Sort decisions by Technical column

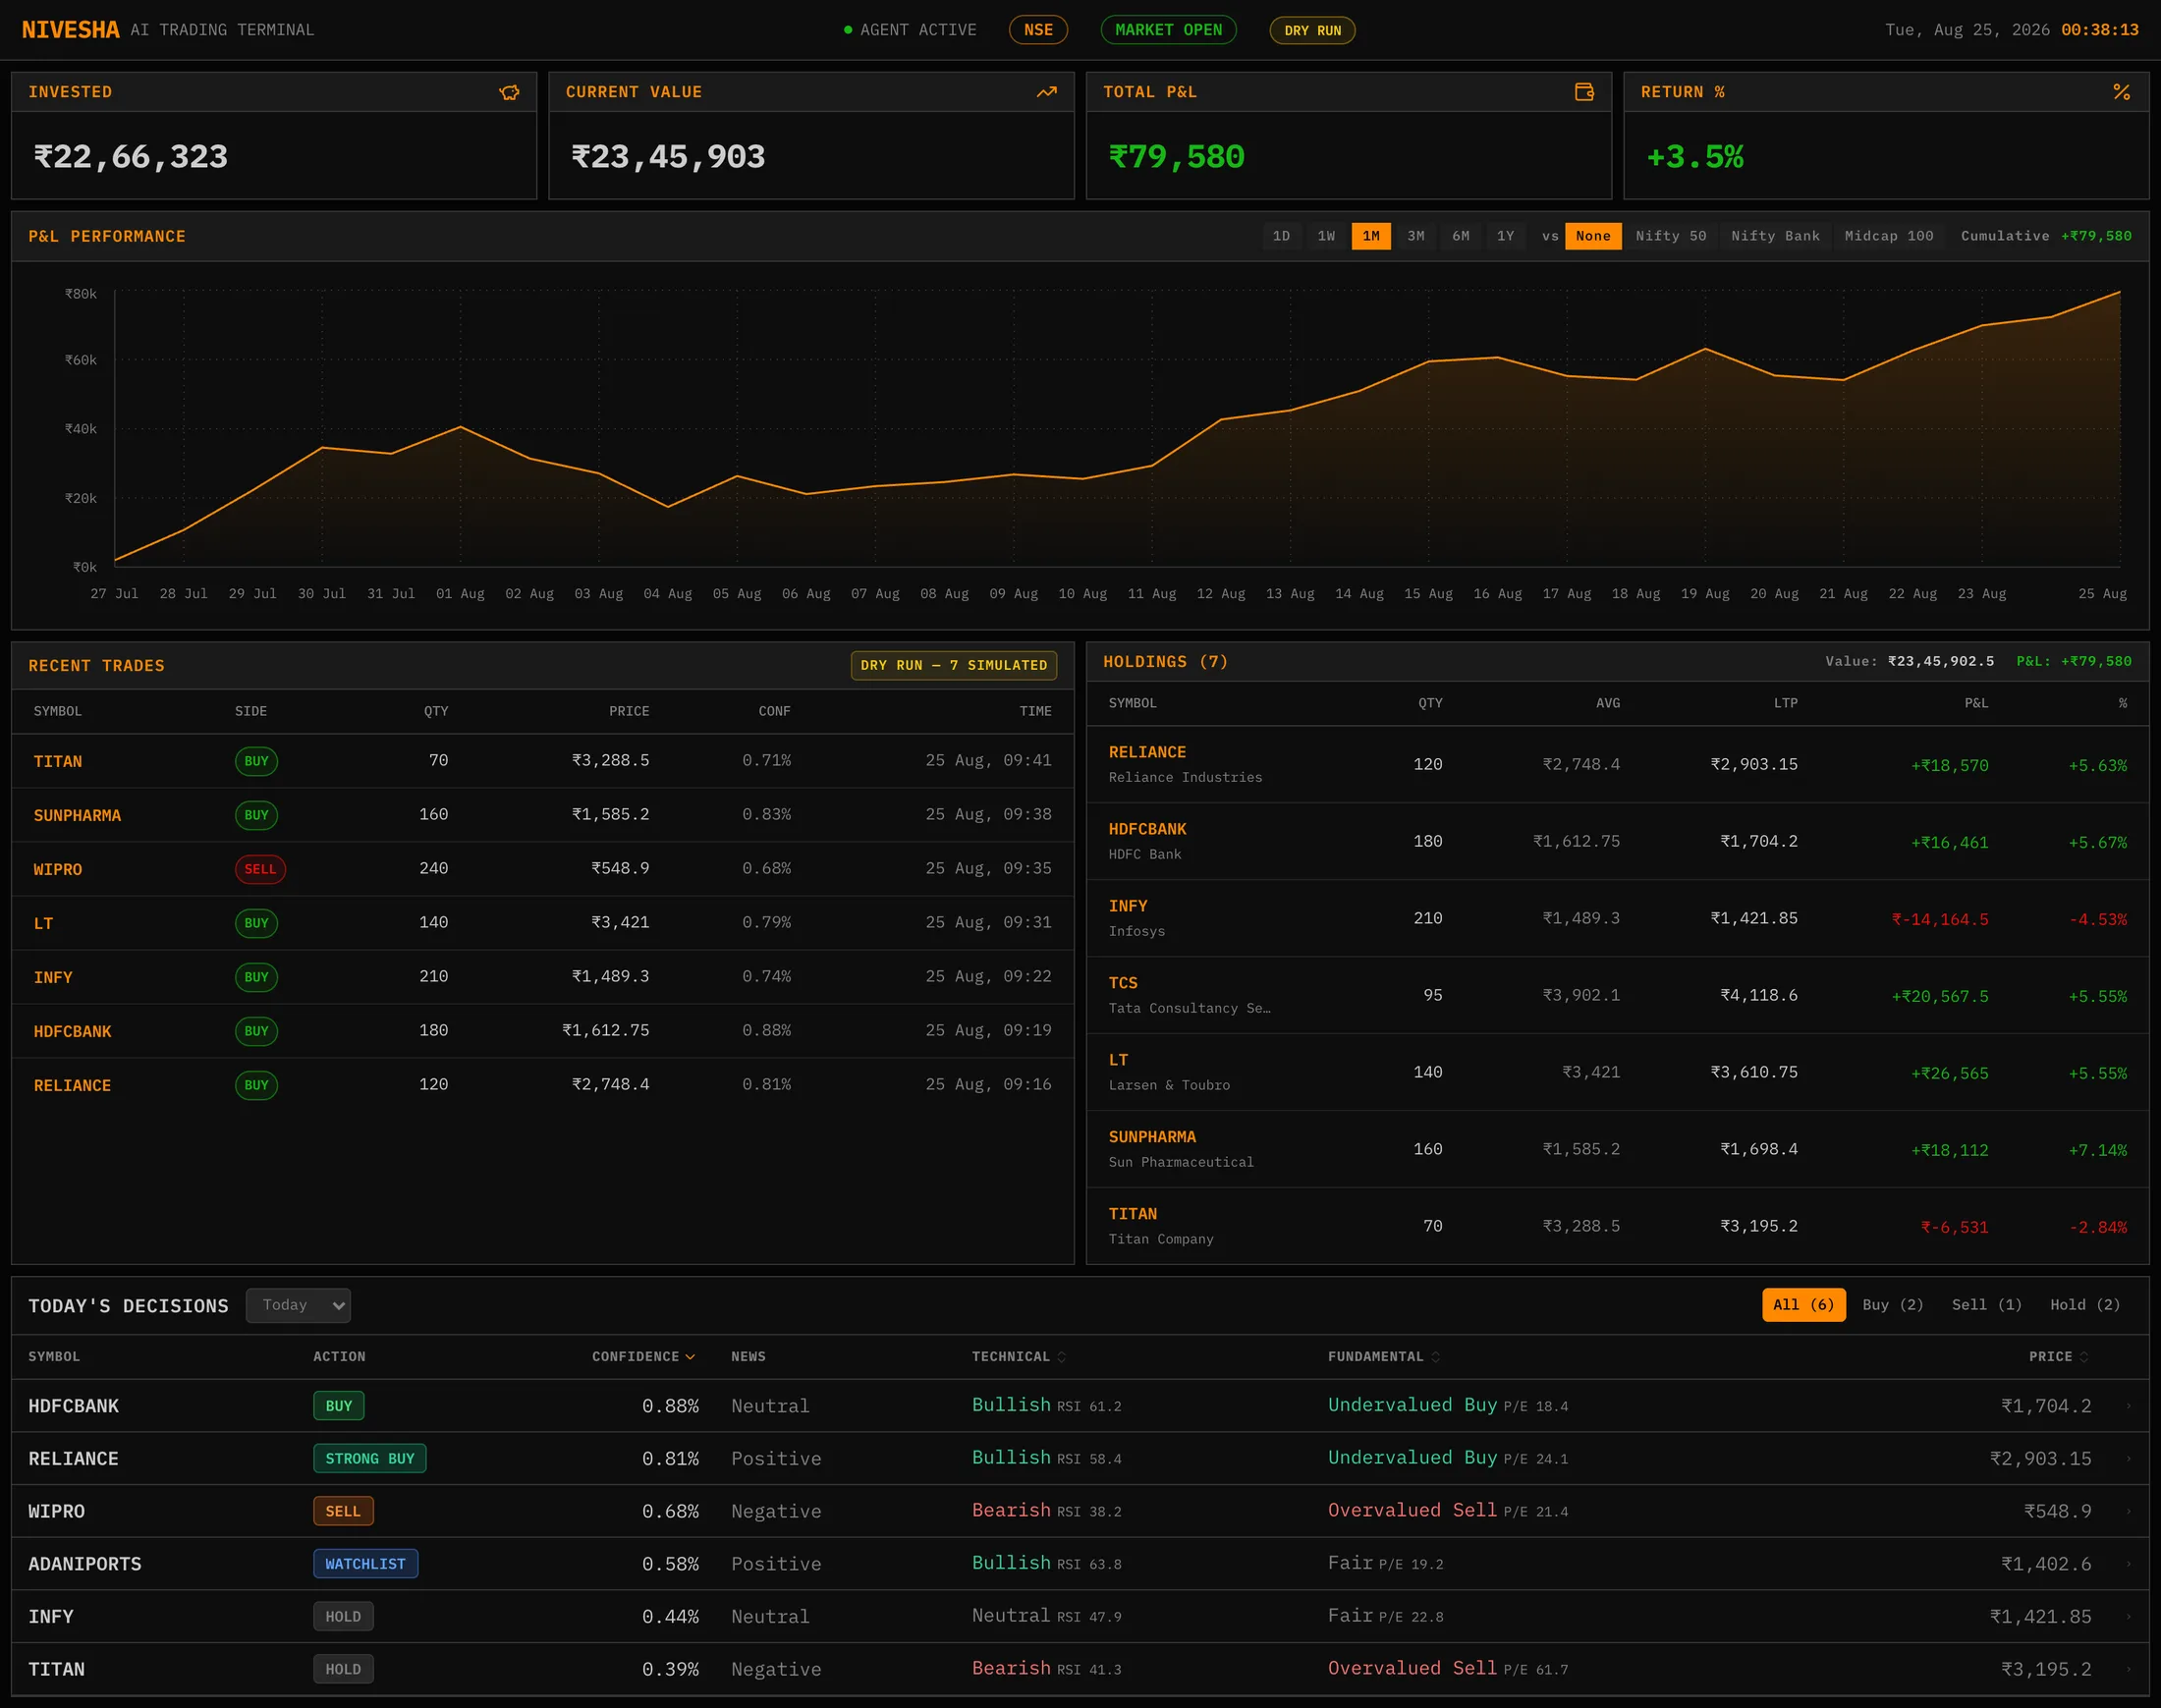click(x=1018, y=1357)
